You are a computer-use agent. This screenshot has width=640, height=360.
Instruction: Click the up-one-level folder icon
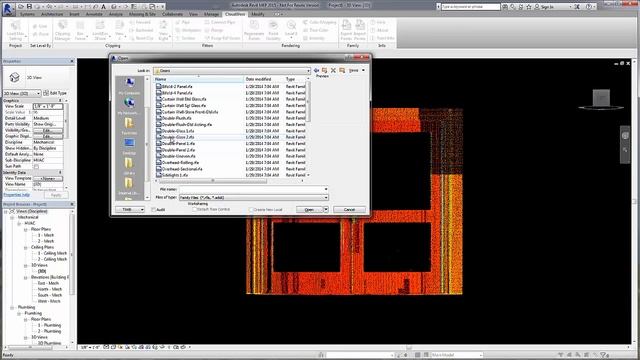pyautogui.click(x=324, y=71)
